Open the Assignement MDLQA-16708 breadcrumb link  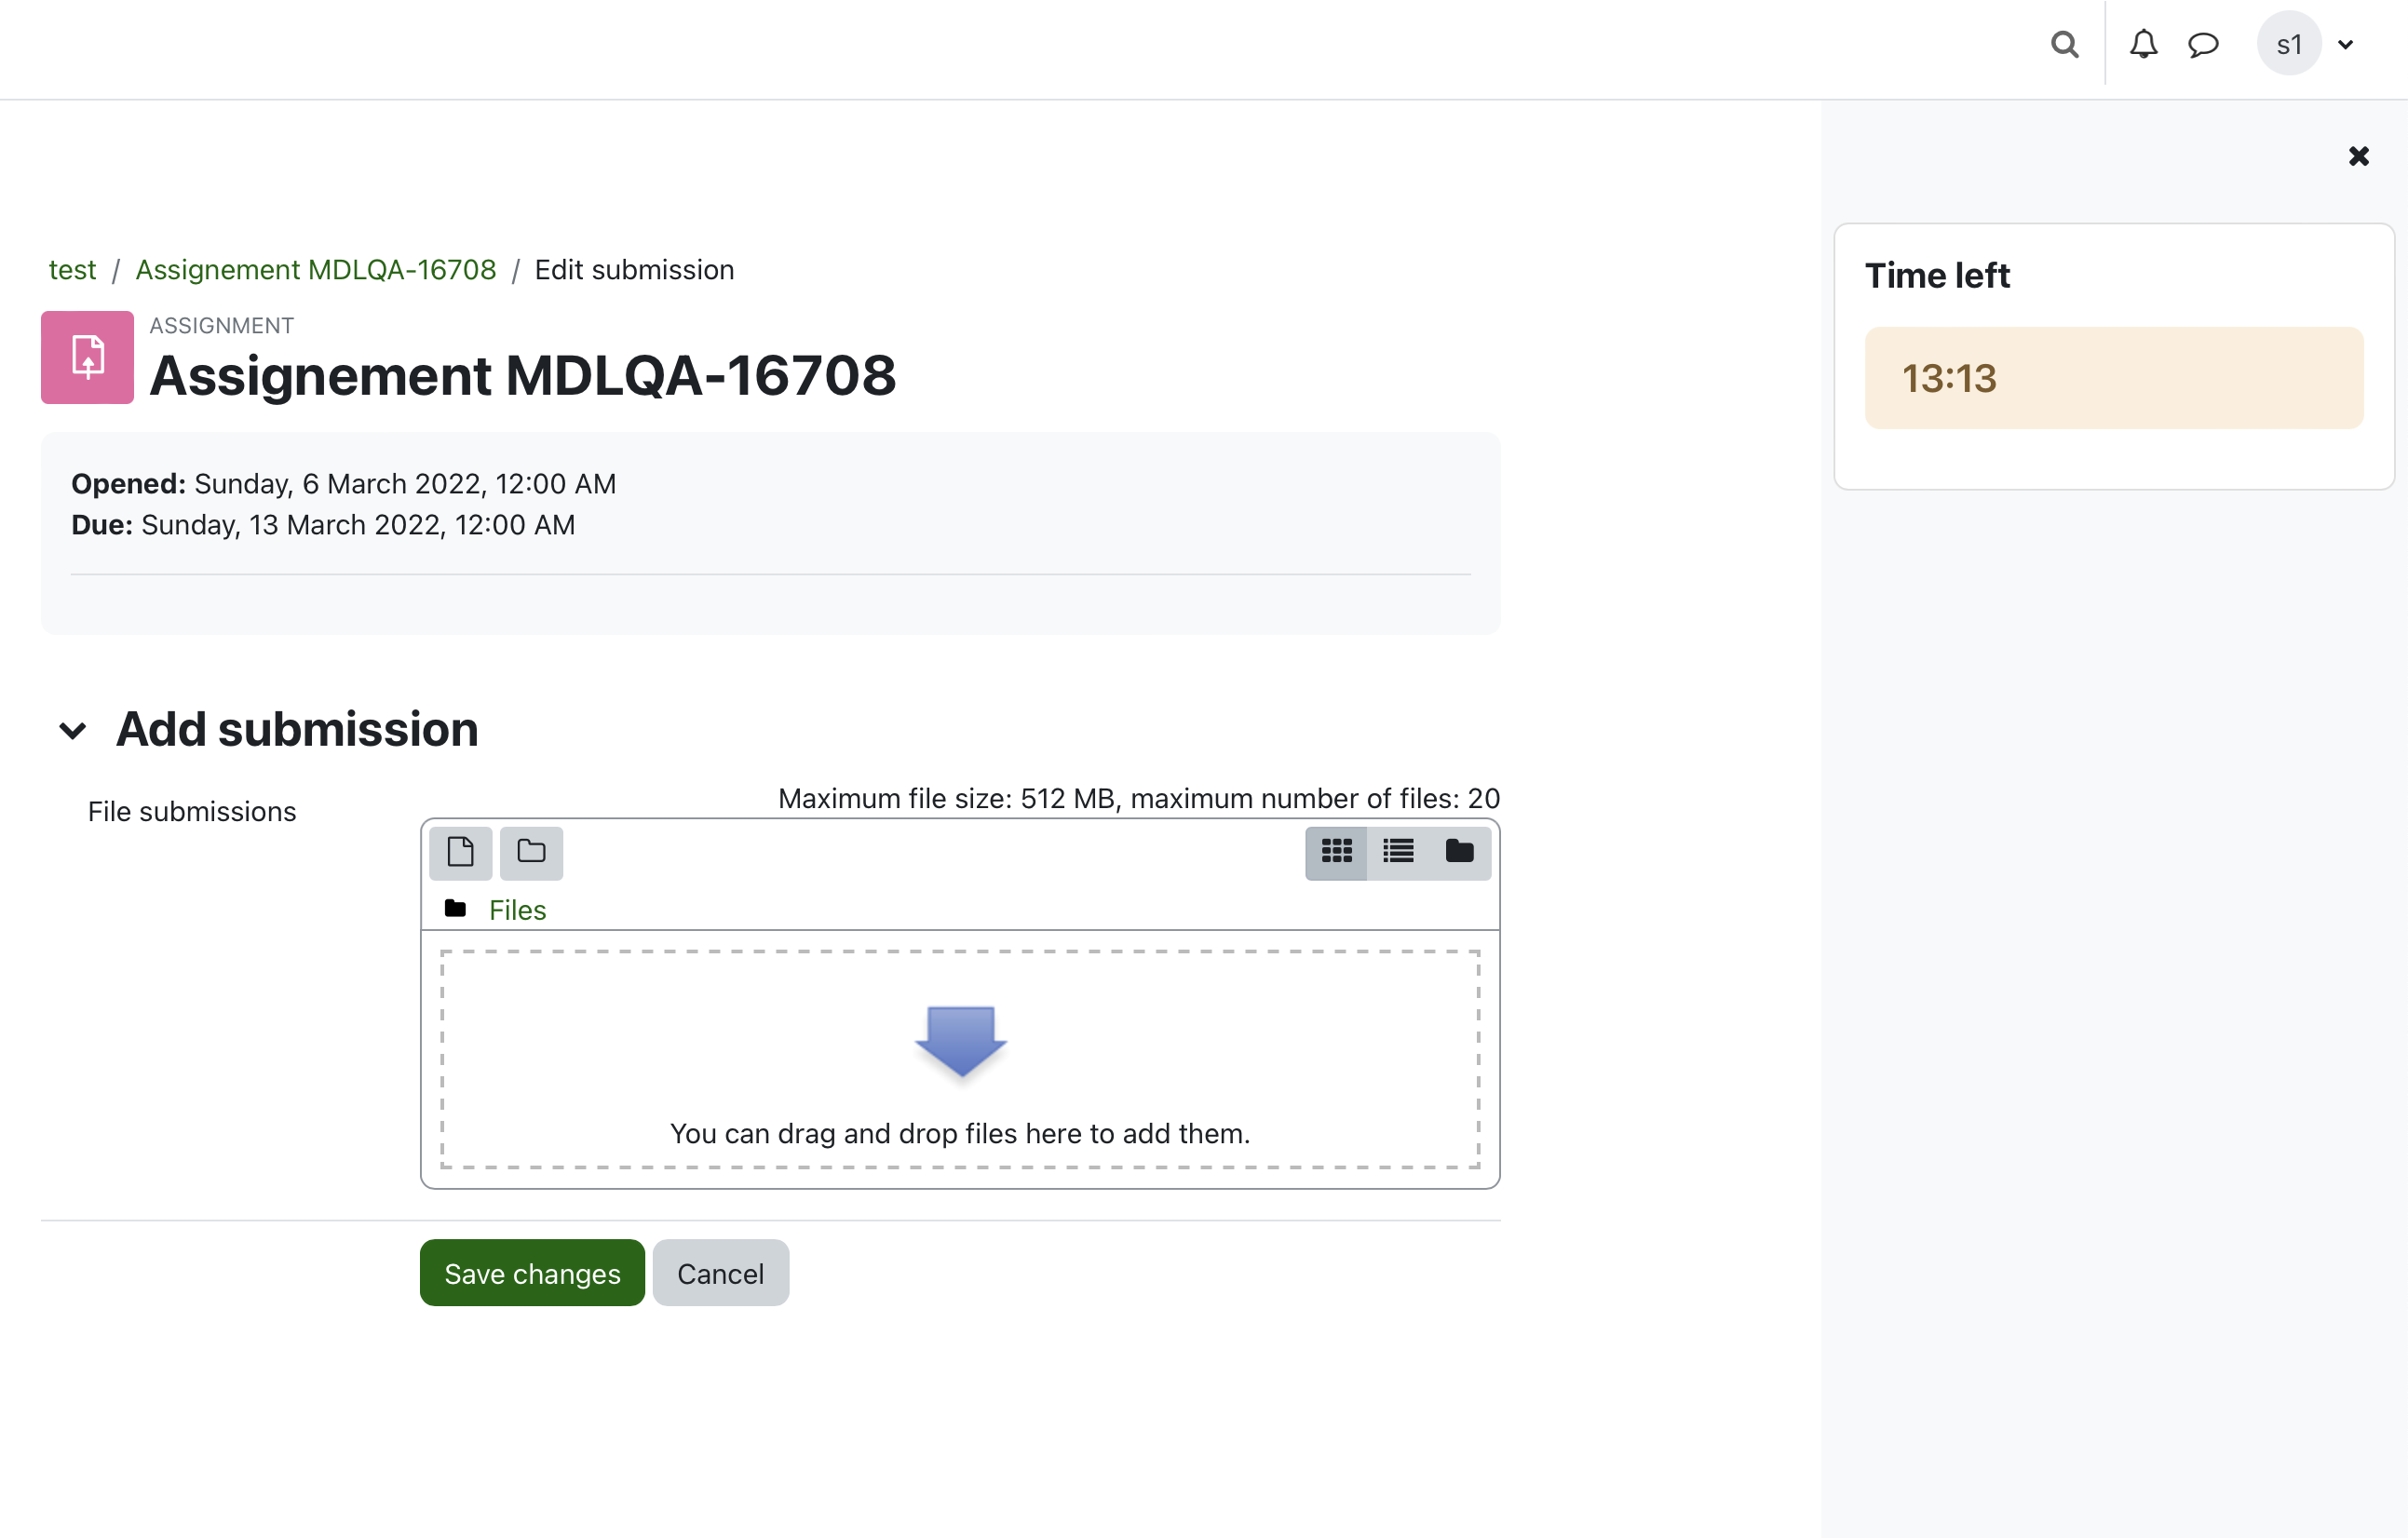316,270
